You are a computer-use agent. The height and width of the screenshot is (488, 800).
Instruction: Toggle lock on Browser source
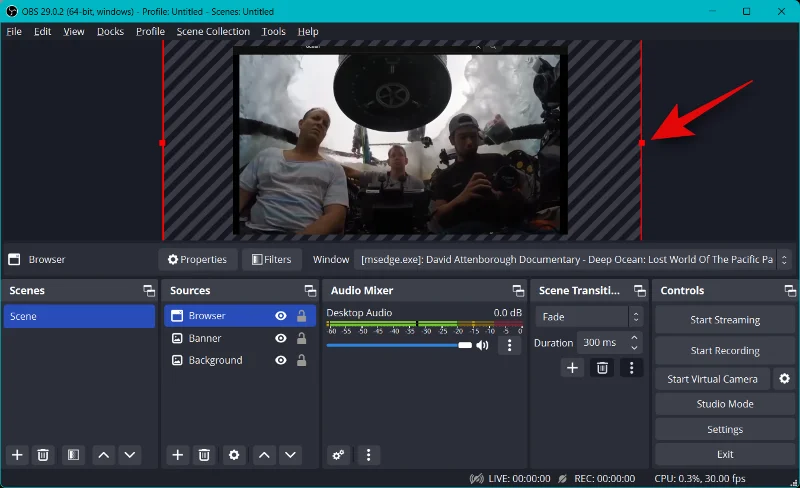(x=302, y=316)
